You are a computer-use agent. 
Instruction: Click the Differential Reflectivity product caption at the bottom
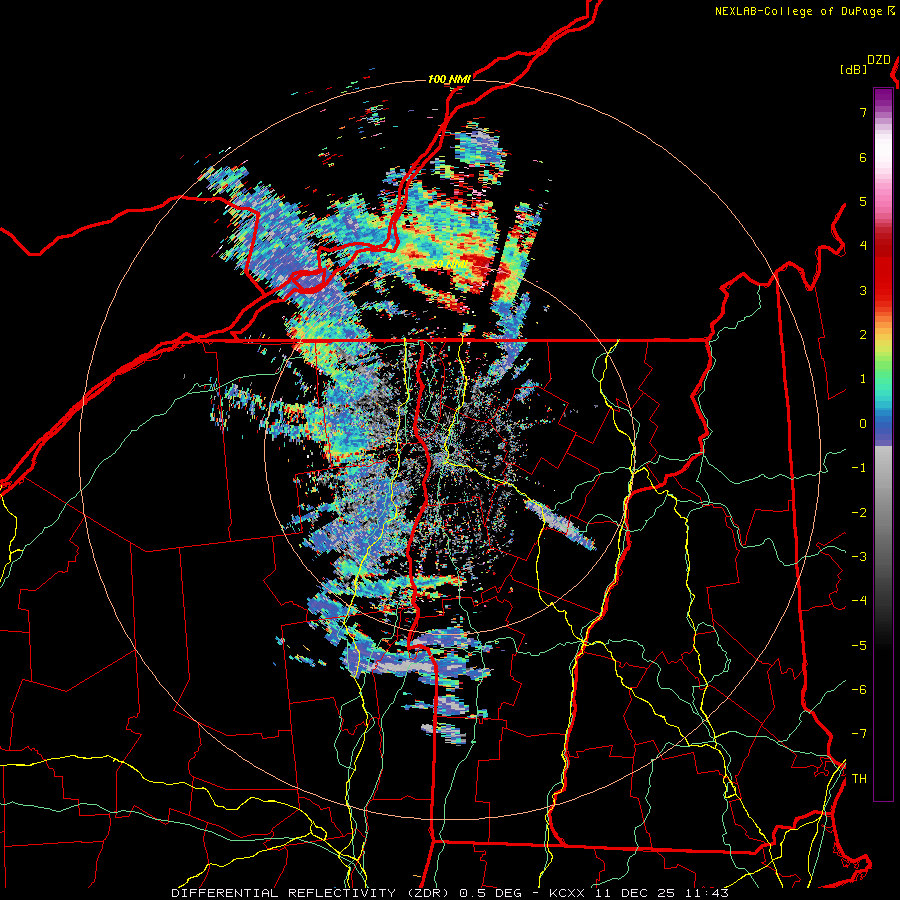(x=450, y=893)
